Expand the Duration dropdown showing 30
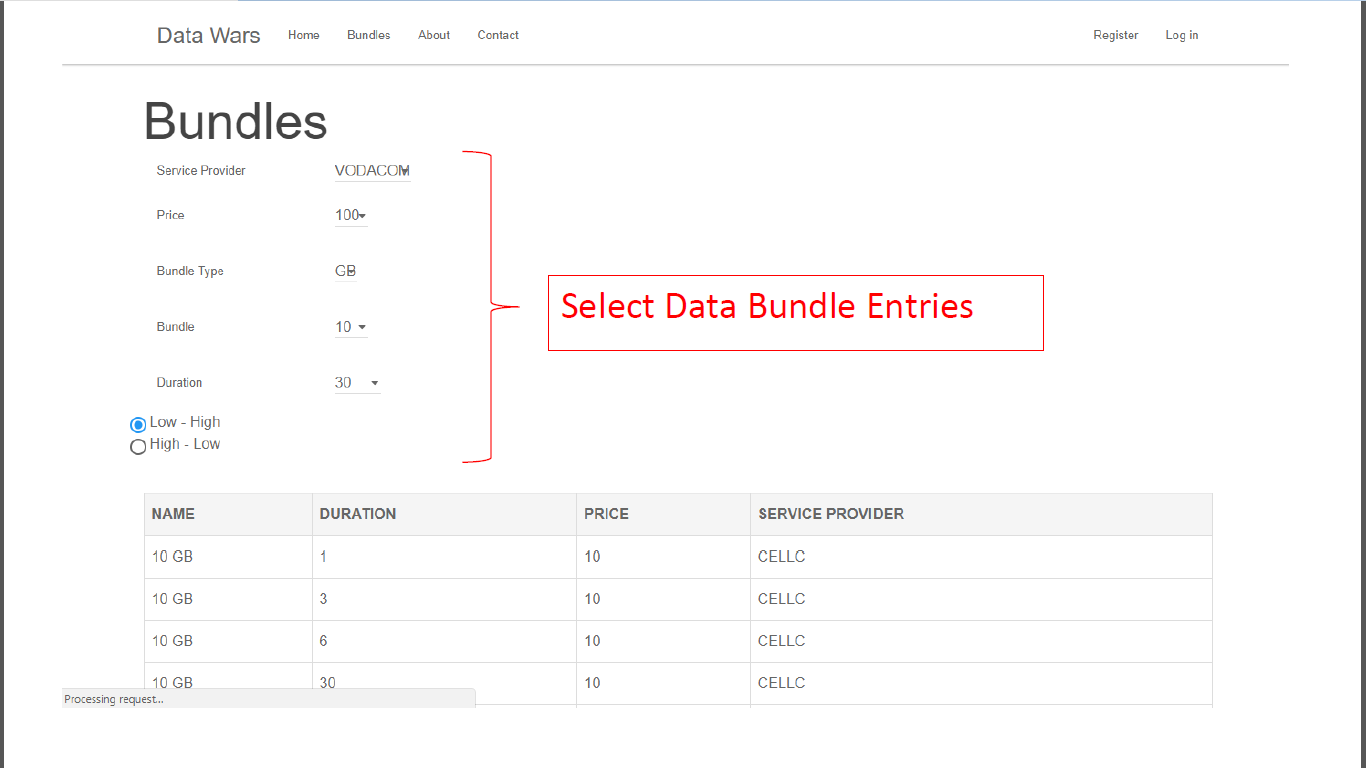 click(357, 383)
